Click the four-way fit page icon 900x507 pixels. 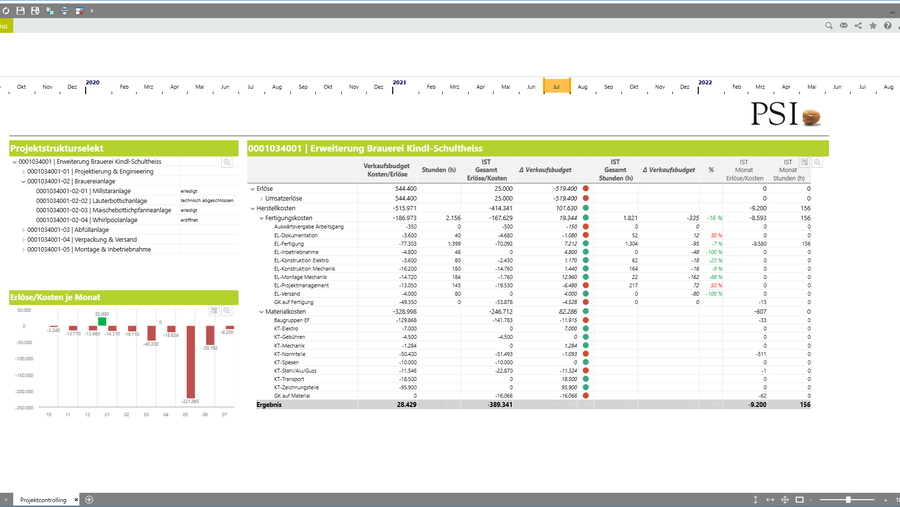785,500
